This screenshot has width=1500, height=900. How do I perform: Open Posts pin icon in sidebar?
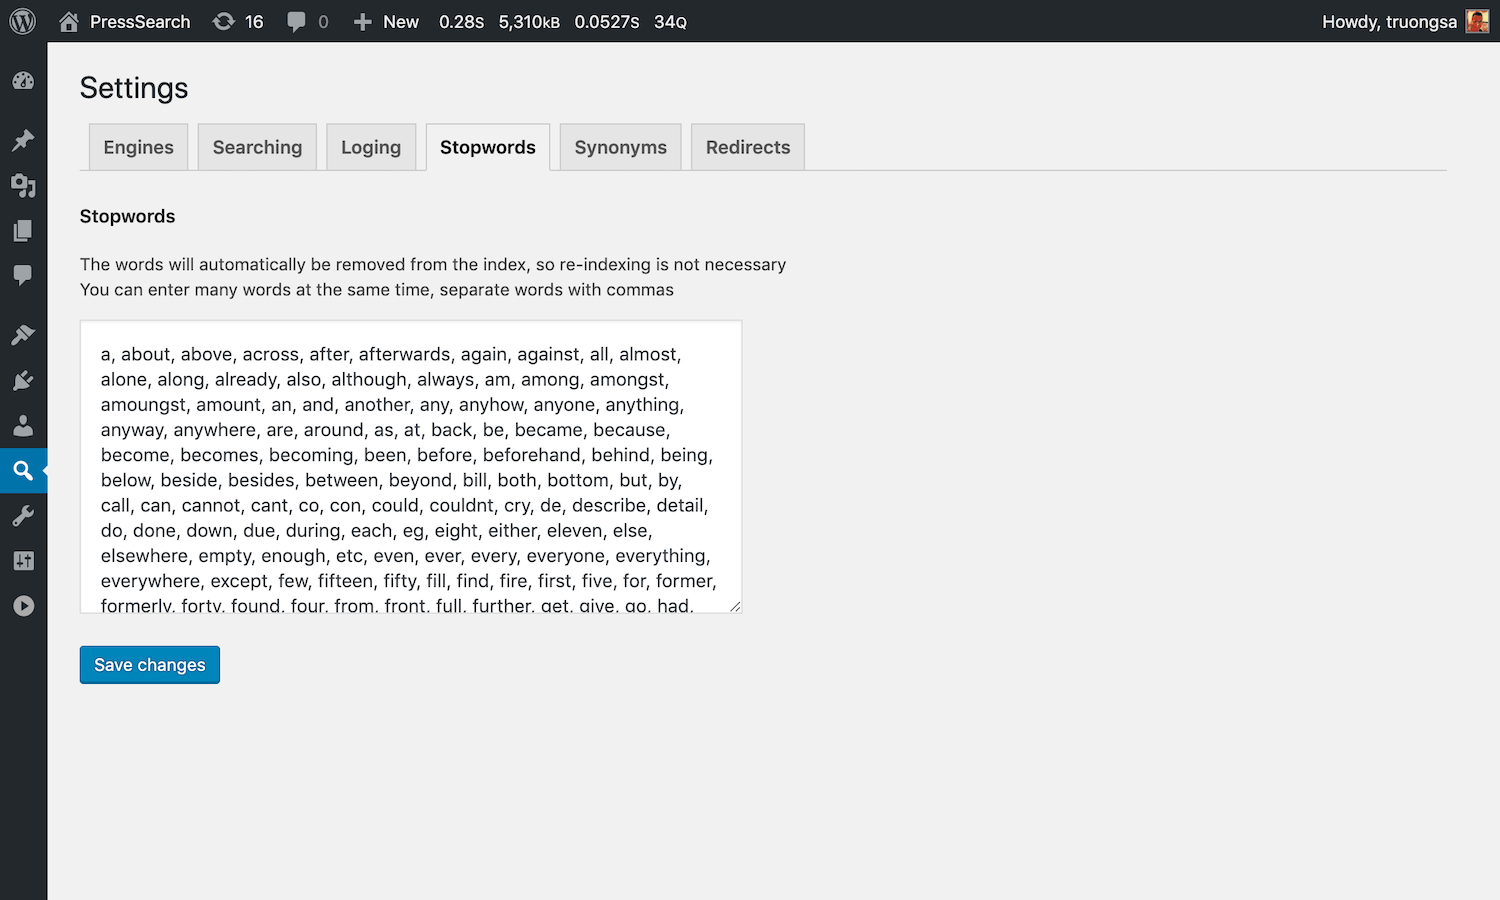[23, 140]
